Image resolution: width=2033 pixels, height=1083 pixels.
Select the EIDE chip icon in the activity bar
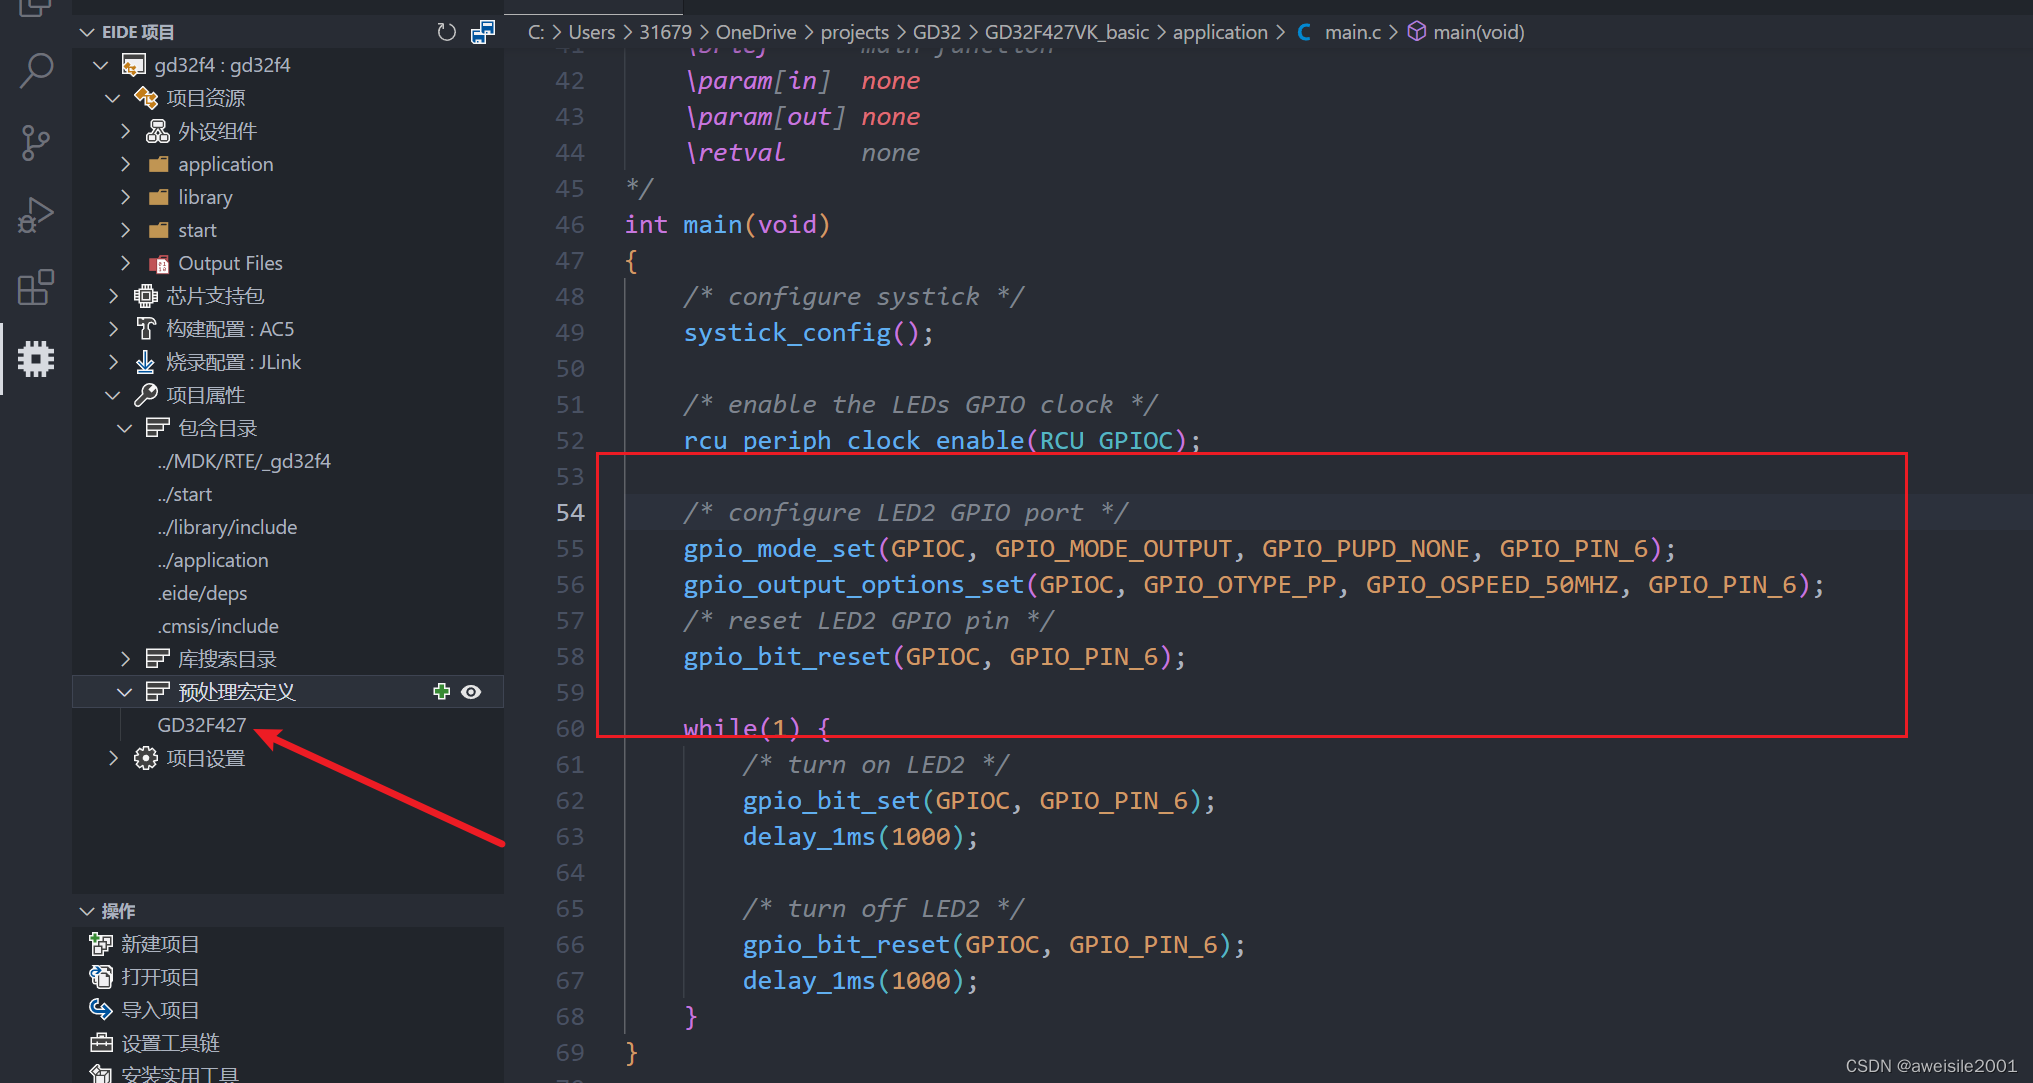pyautogui.click(x=36, y=359)
